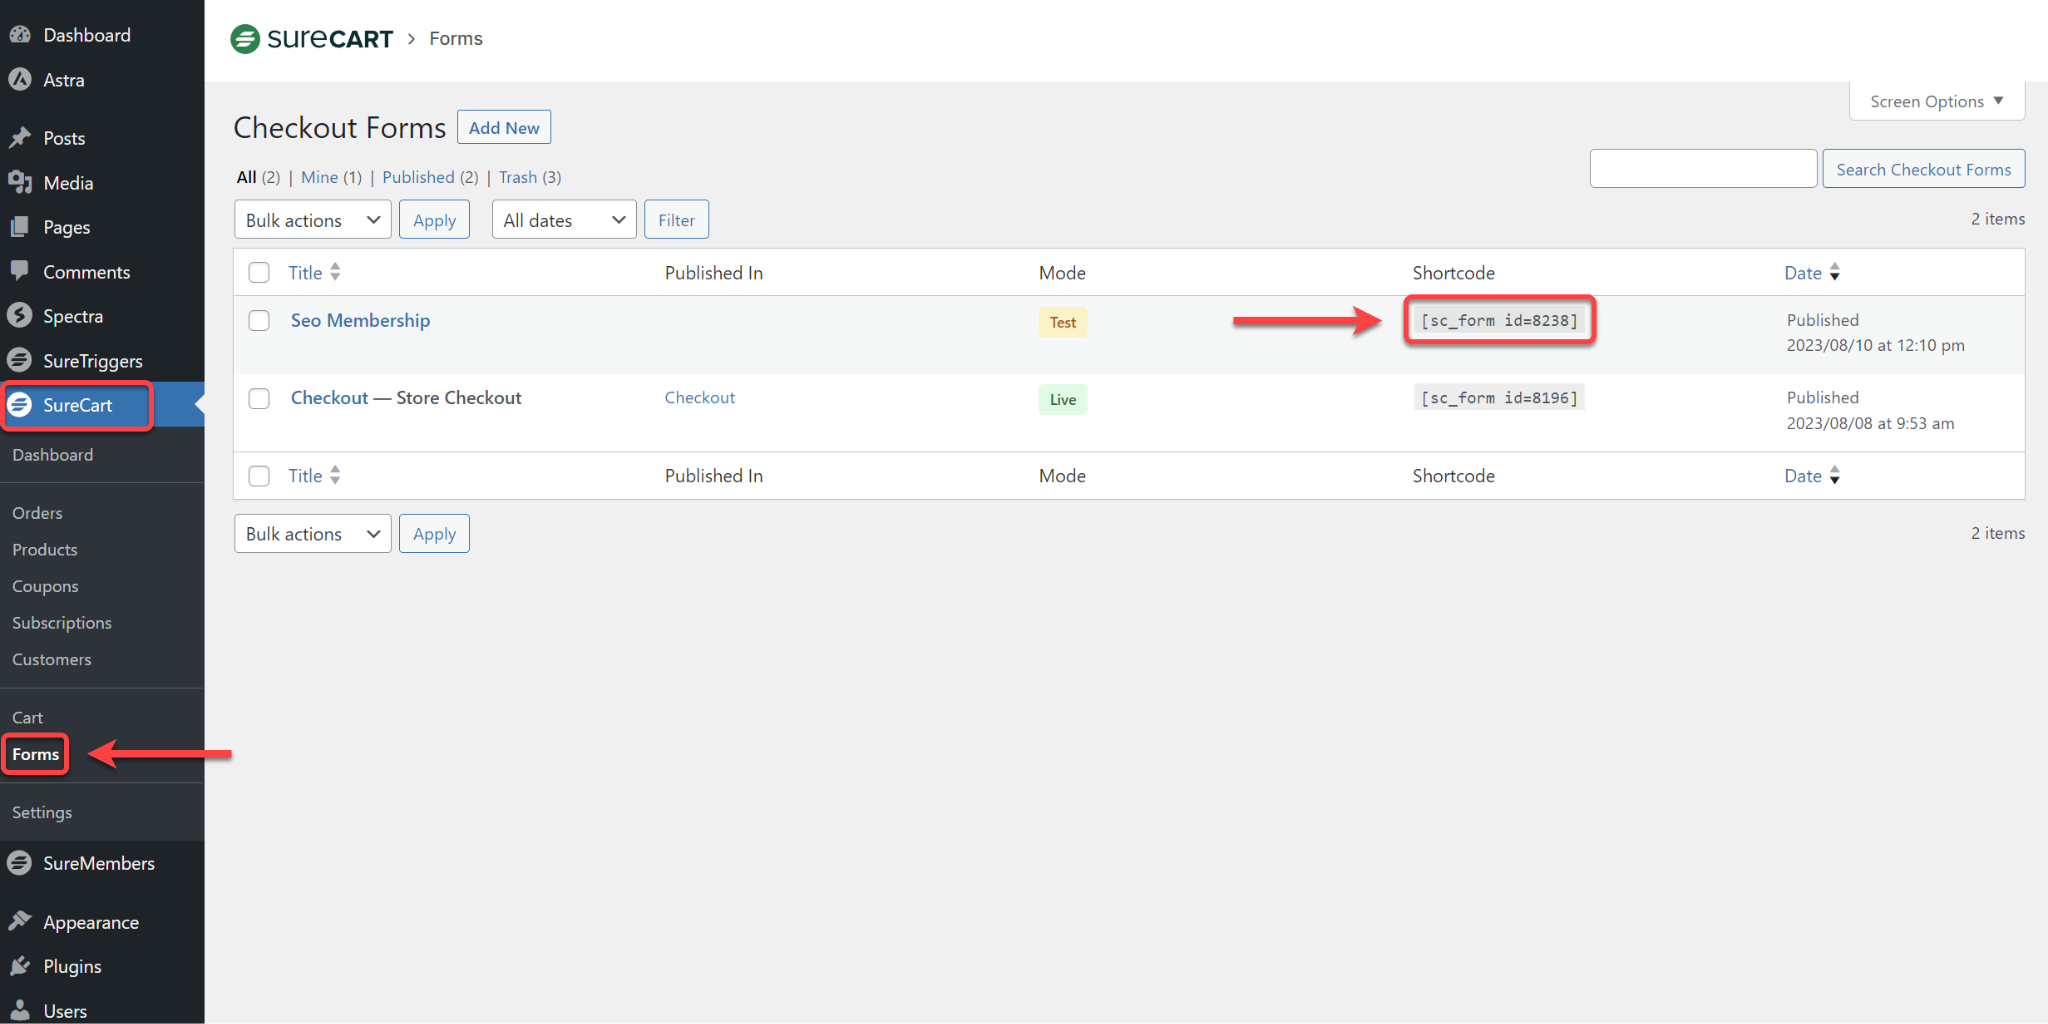Open Media via its sidebar icon
2048x1024 pixels.
click(20, 183)
